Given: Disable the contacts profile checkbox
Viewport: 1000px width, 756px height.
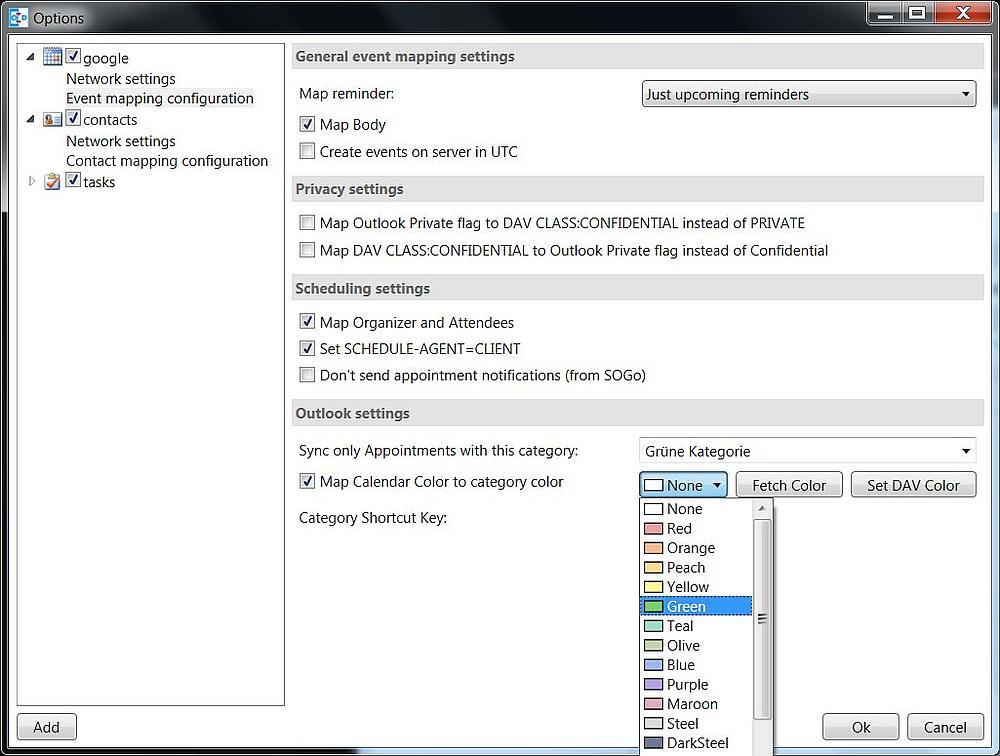Looking at the screenshot, I should pyautogui.click(x=73, y=118).
